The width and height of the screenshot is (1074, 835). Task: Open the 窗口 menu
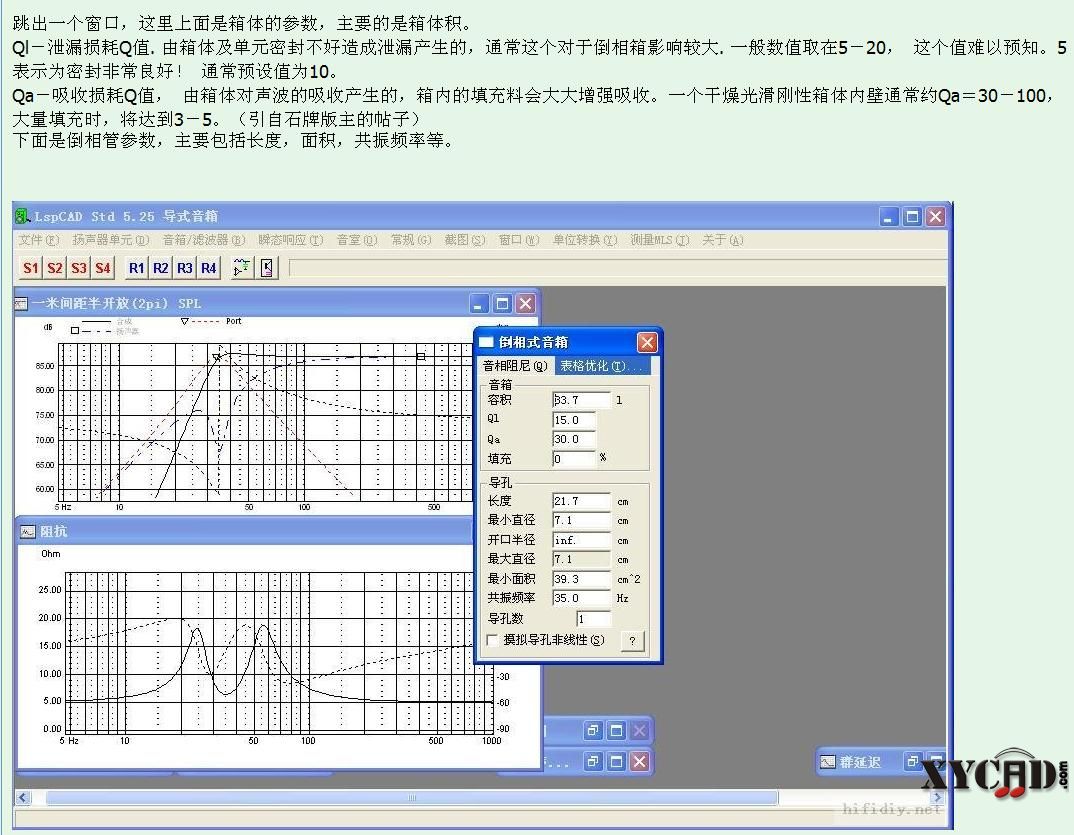click(519, 240)
